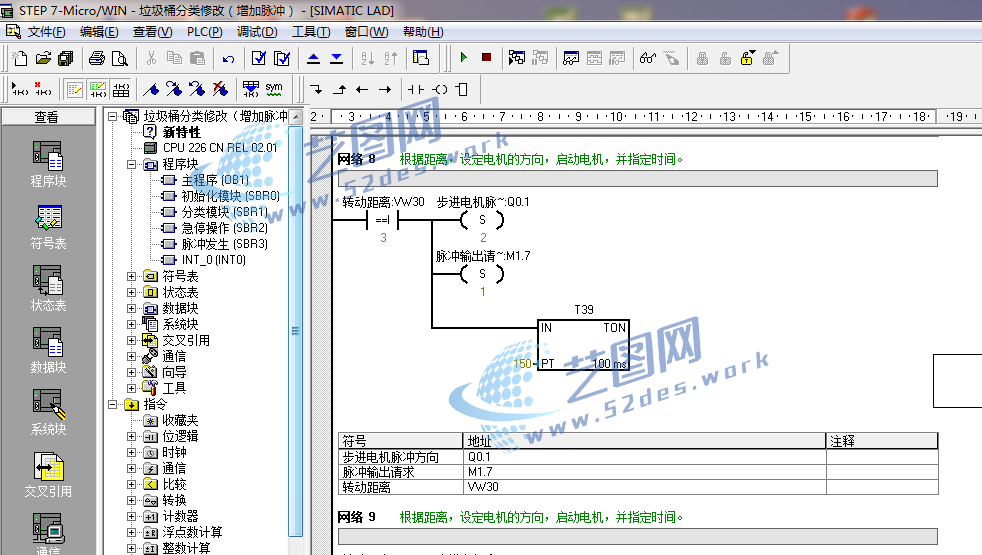Select 脉冲发生 (SBR3) in tree
The height and width of the screenshot is (555, 982).
pos(224,244)
